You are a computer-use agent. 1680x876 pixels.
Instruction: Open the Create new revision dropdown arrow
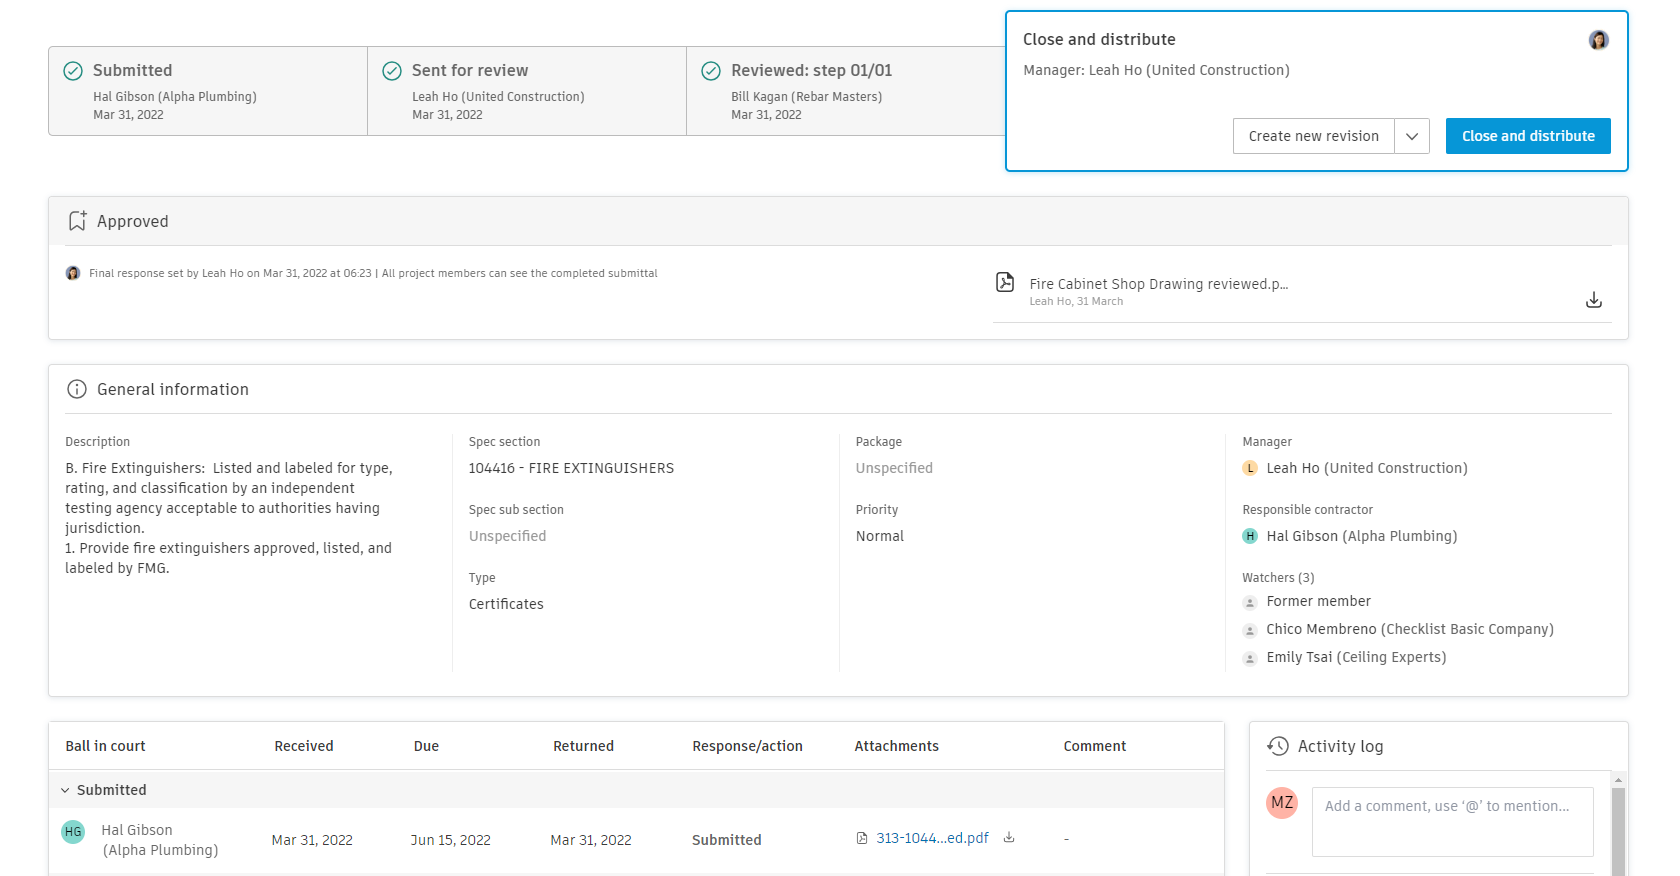point(1412,136)
